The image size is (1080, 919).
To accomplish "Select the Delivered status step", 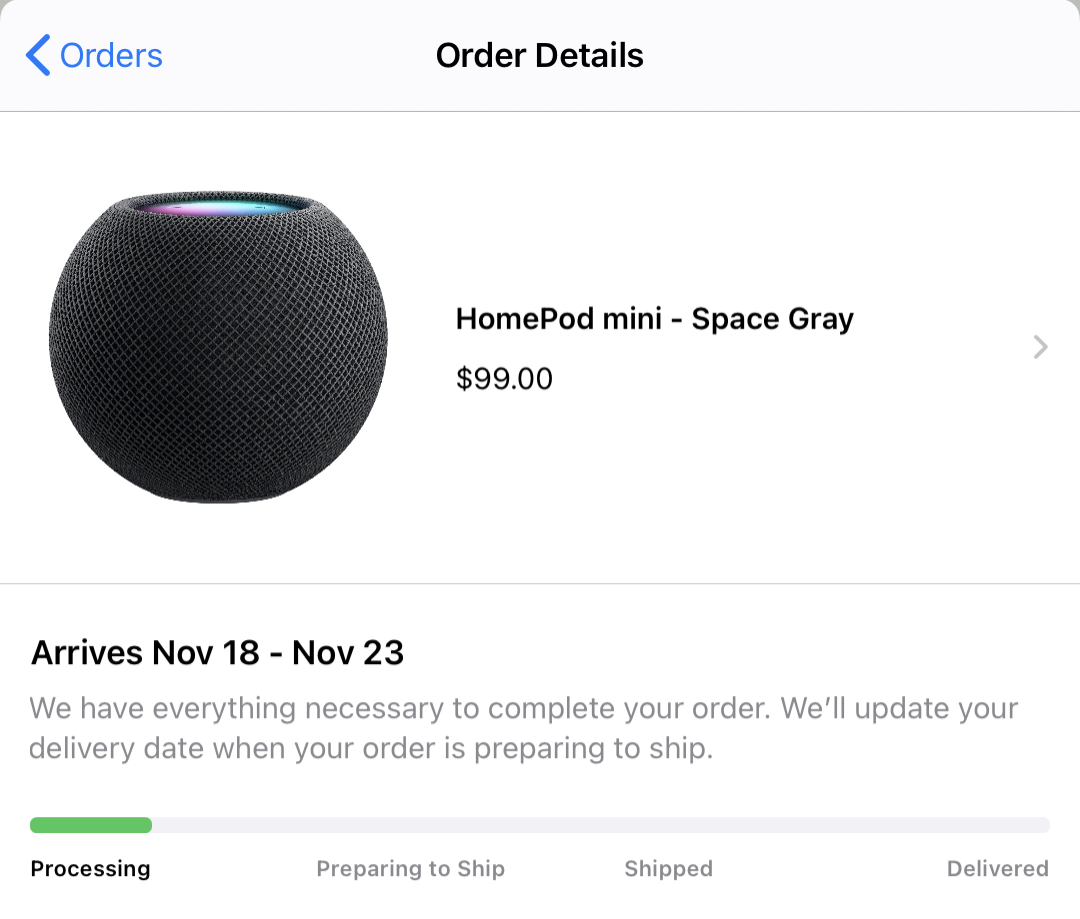I will (997, 869).
